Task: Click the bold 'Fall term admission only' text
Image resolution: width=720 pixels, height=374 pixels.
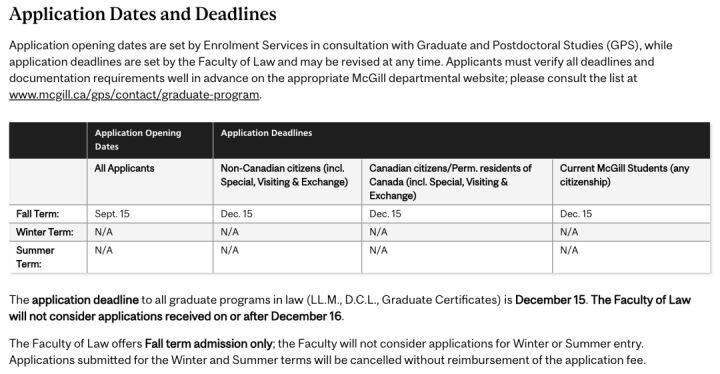Action: 208,344
